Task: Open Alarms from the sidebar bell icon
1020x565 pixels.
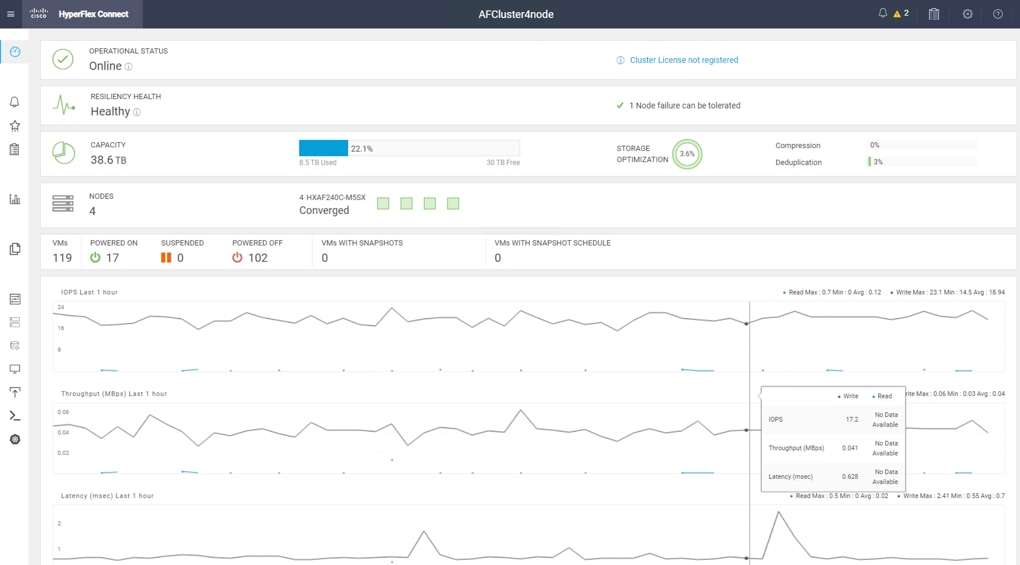Action: pyautogui.click(x=14, y=102)
